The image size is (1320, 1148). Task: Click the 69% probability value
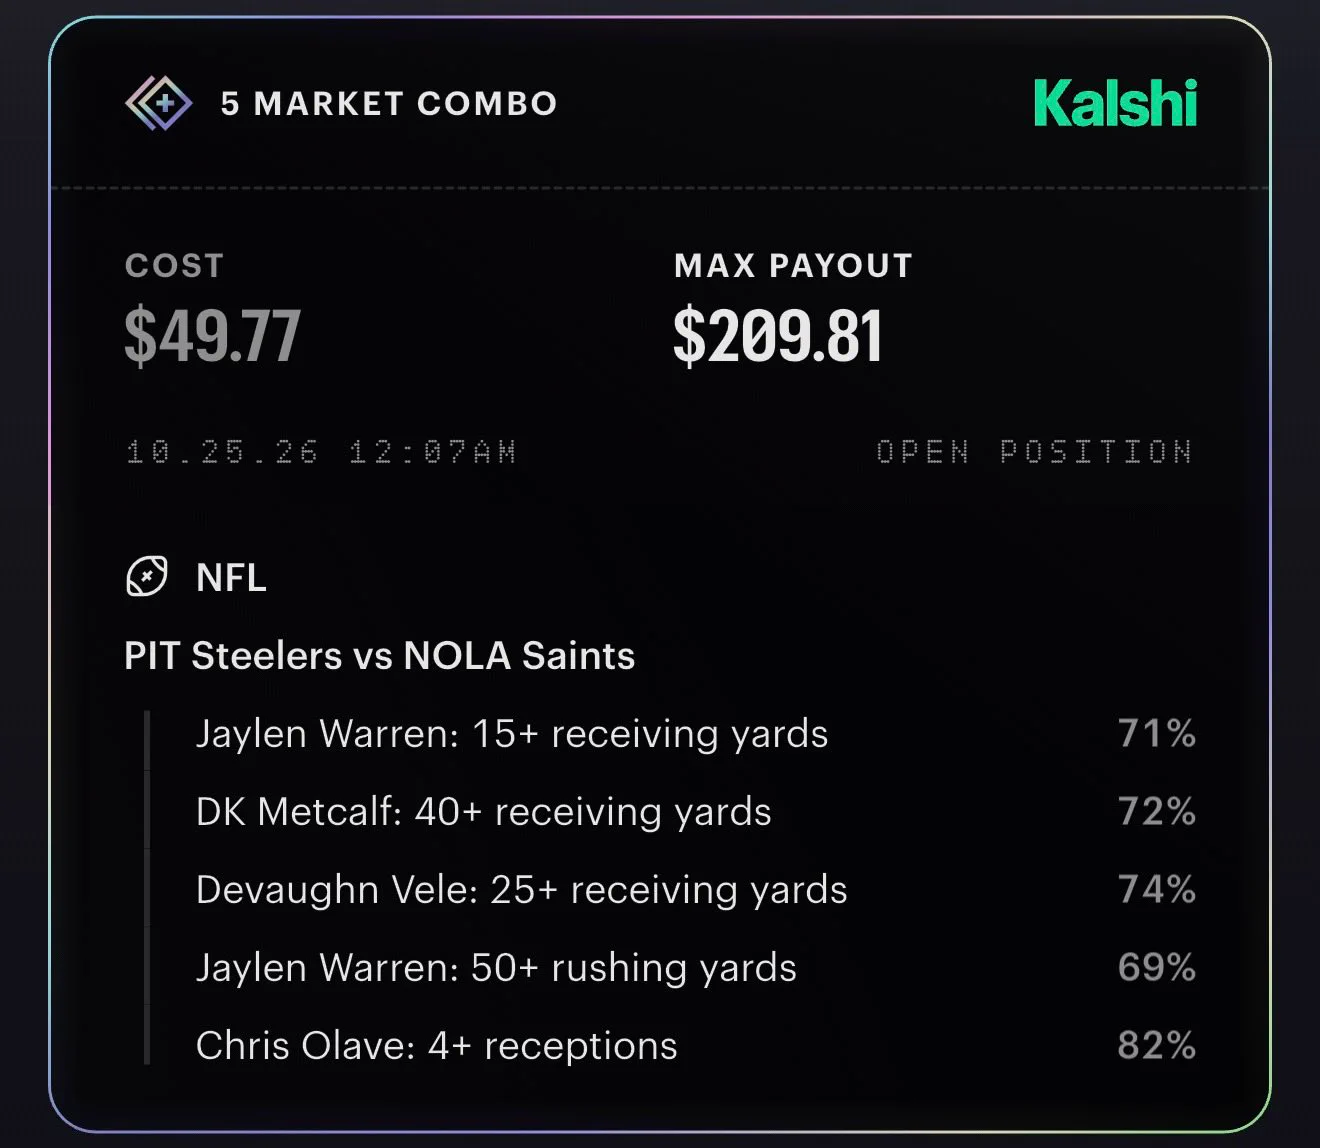(1157, 968)
